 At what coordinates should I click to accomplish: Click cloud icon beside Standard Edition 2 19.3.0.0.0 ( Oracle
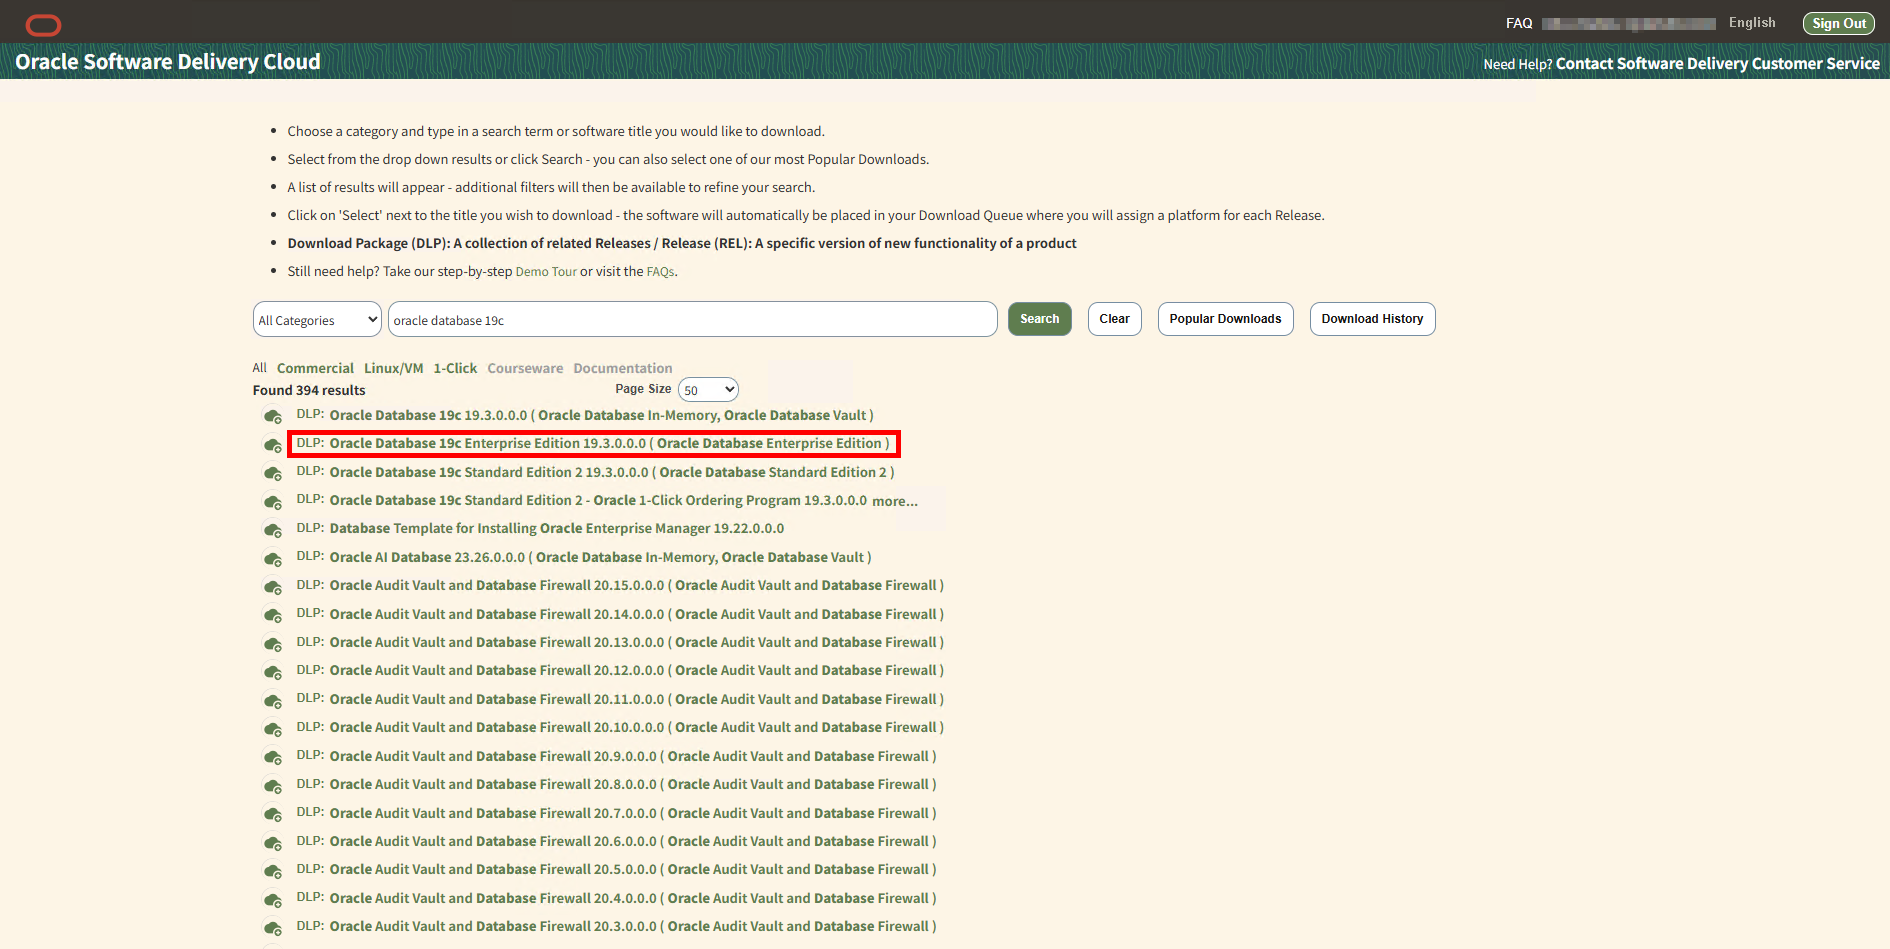(x=272, y=473)
